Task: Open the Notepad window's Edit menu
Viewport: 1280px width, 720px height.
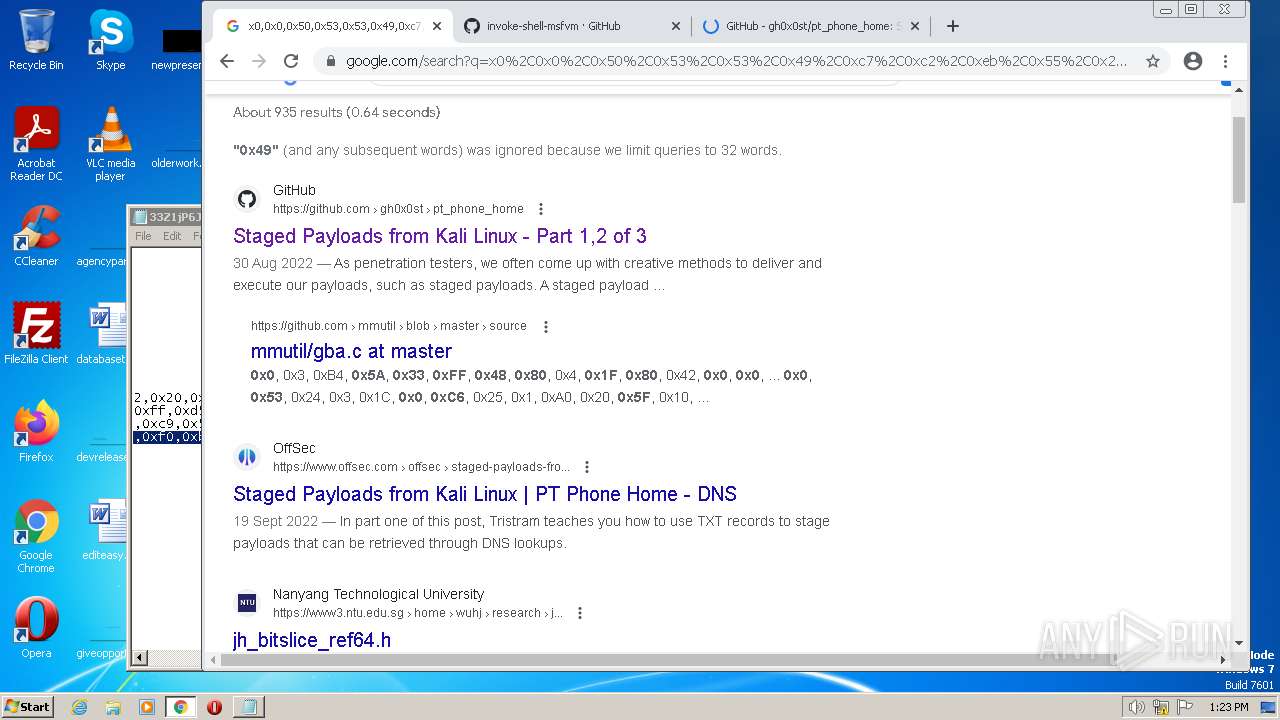Action: (x=172, y=236)
